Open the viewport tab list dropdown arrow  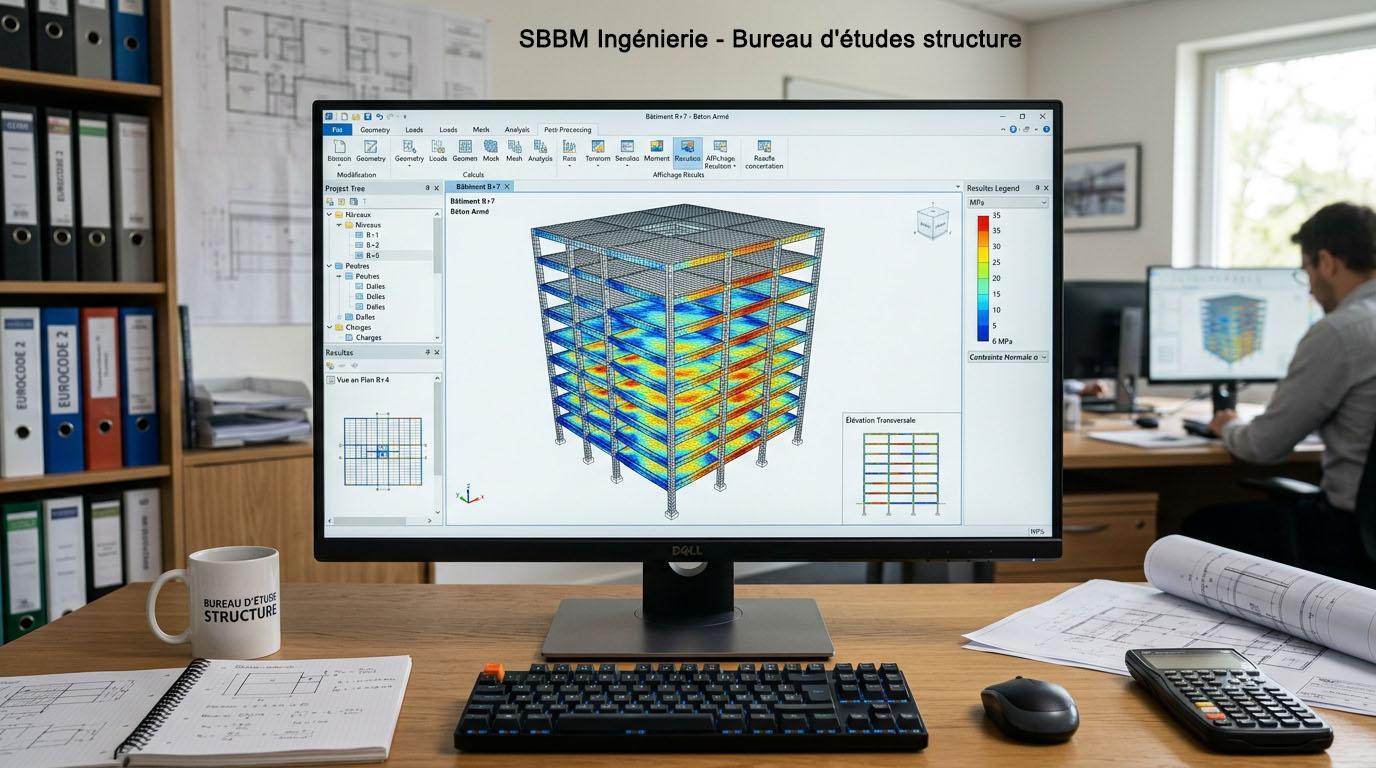pos(958,187)
